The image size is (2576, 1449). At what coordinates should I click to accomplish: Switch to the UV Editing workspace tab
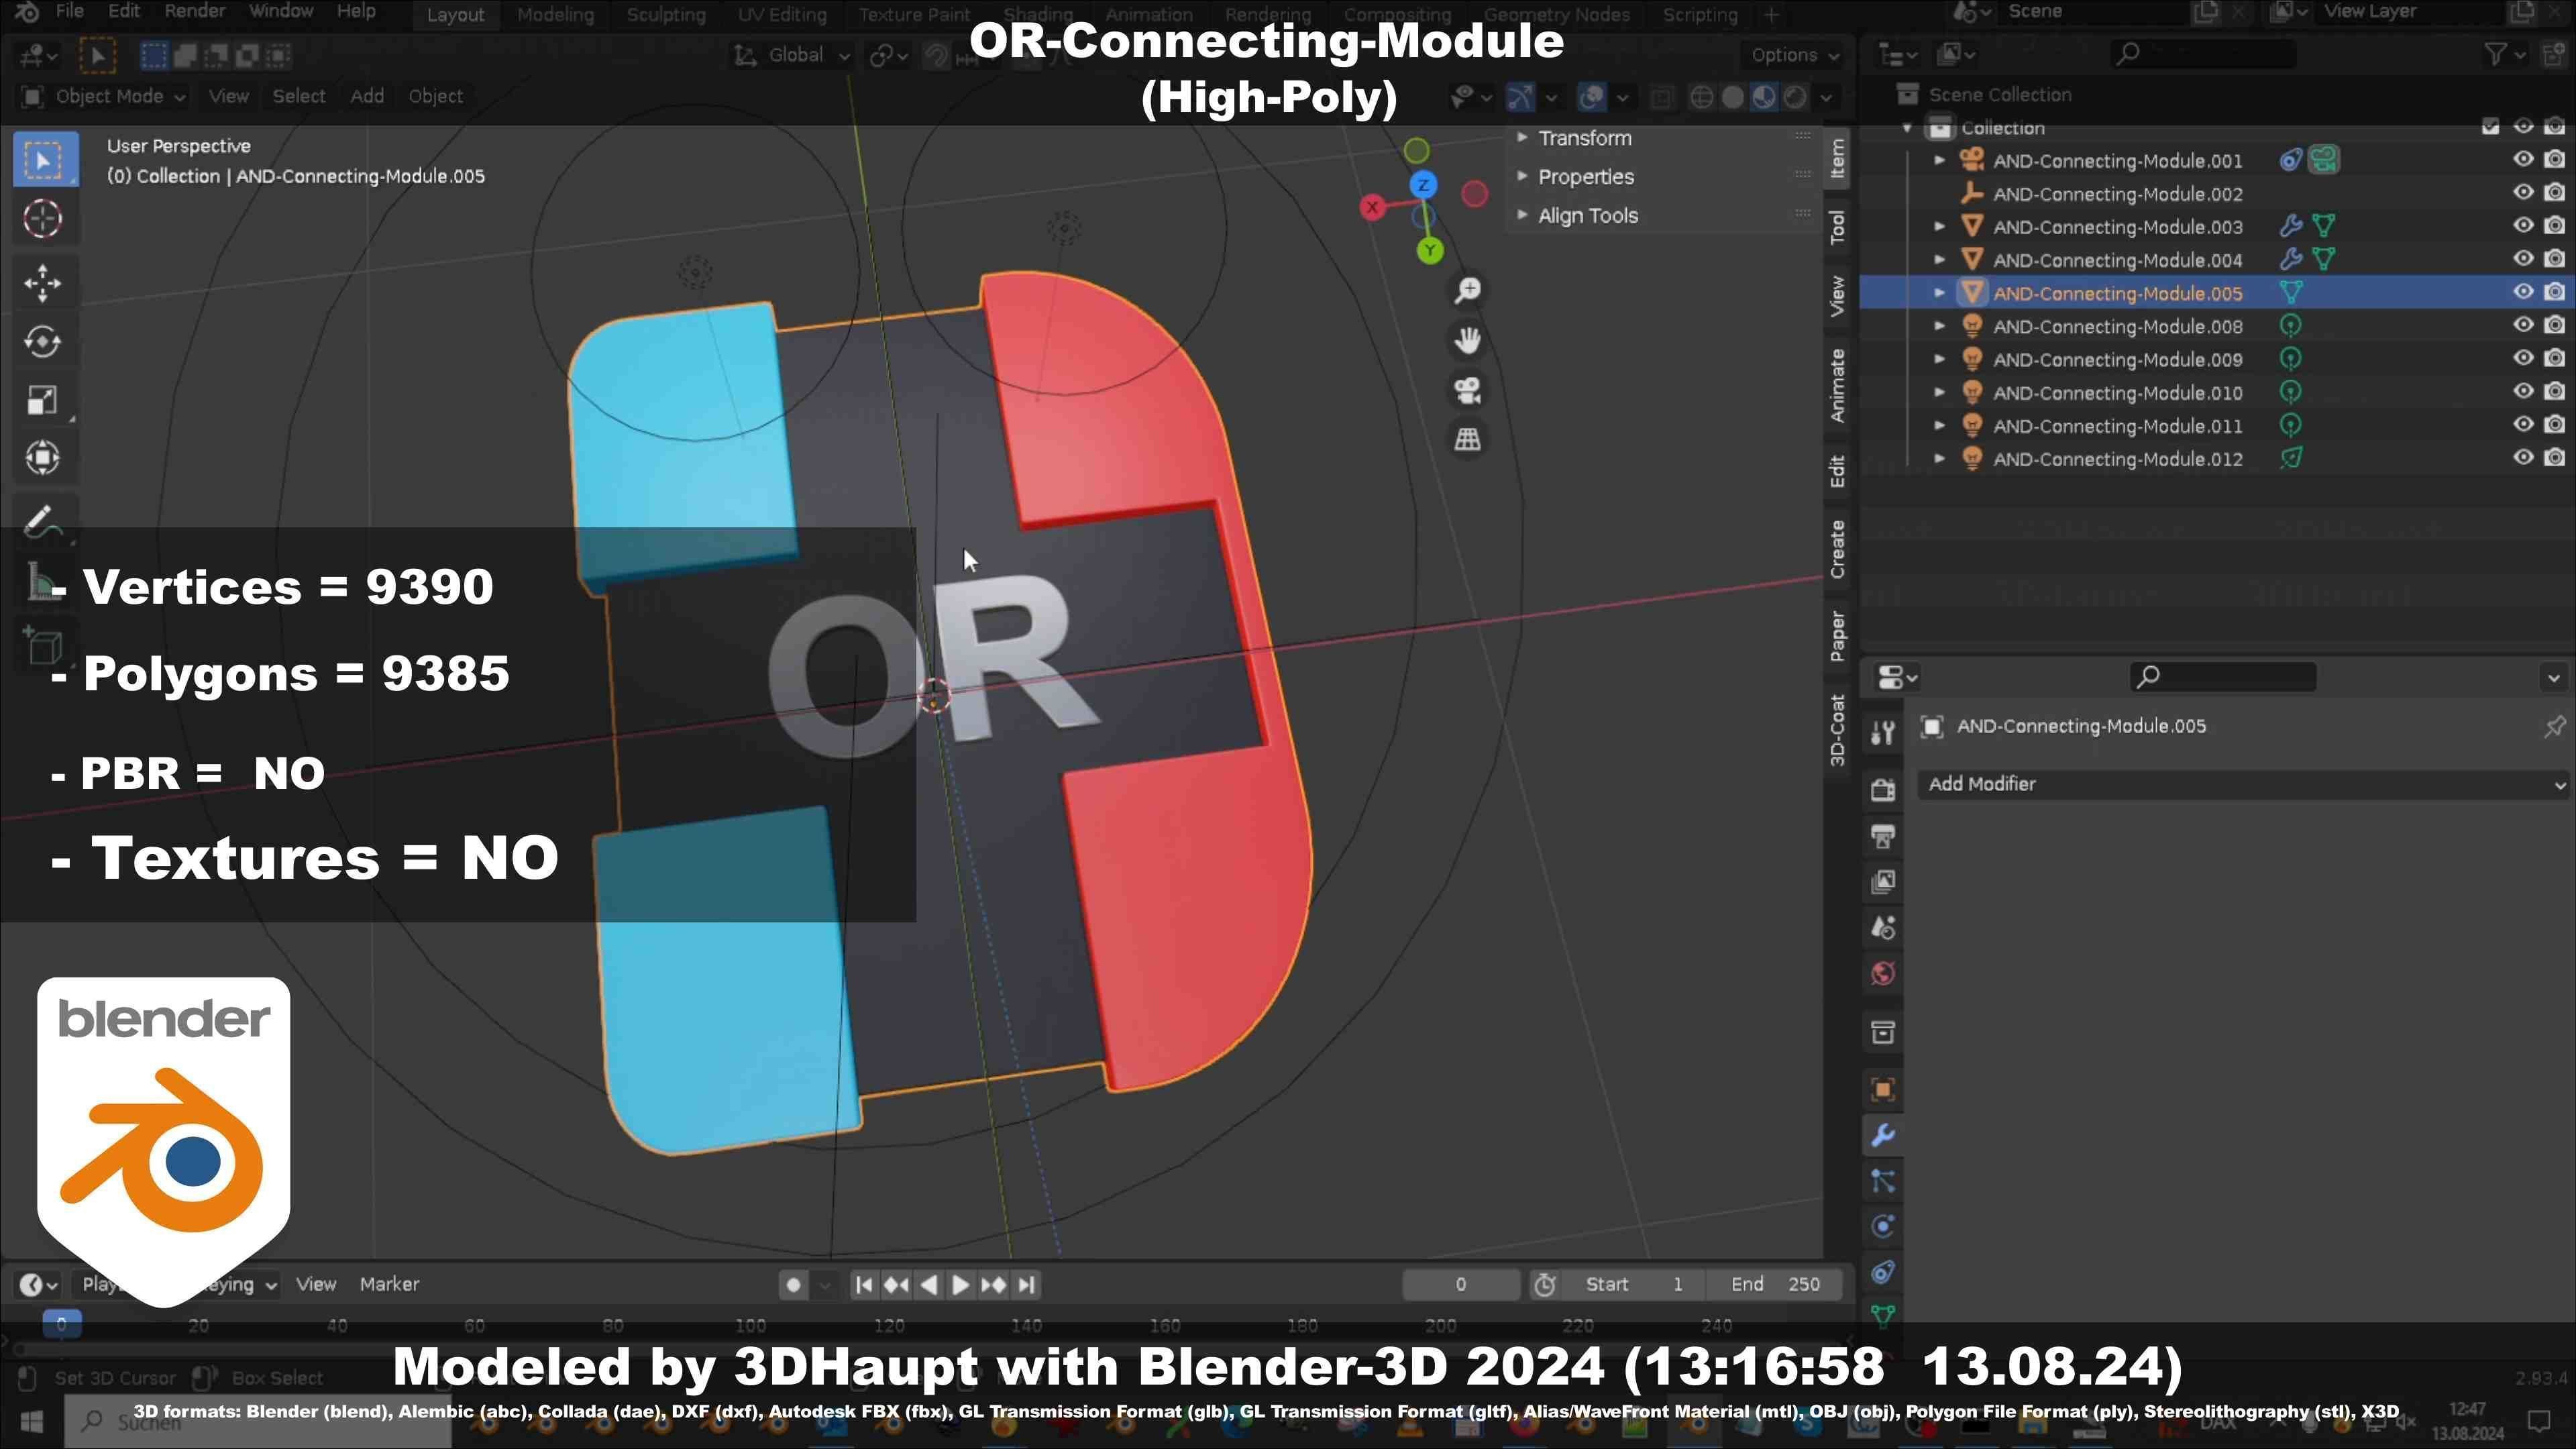coord(782,15)
